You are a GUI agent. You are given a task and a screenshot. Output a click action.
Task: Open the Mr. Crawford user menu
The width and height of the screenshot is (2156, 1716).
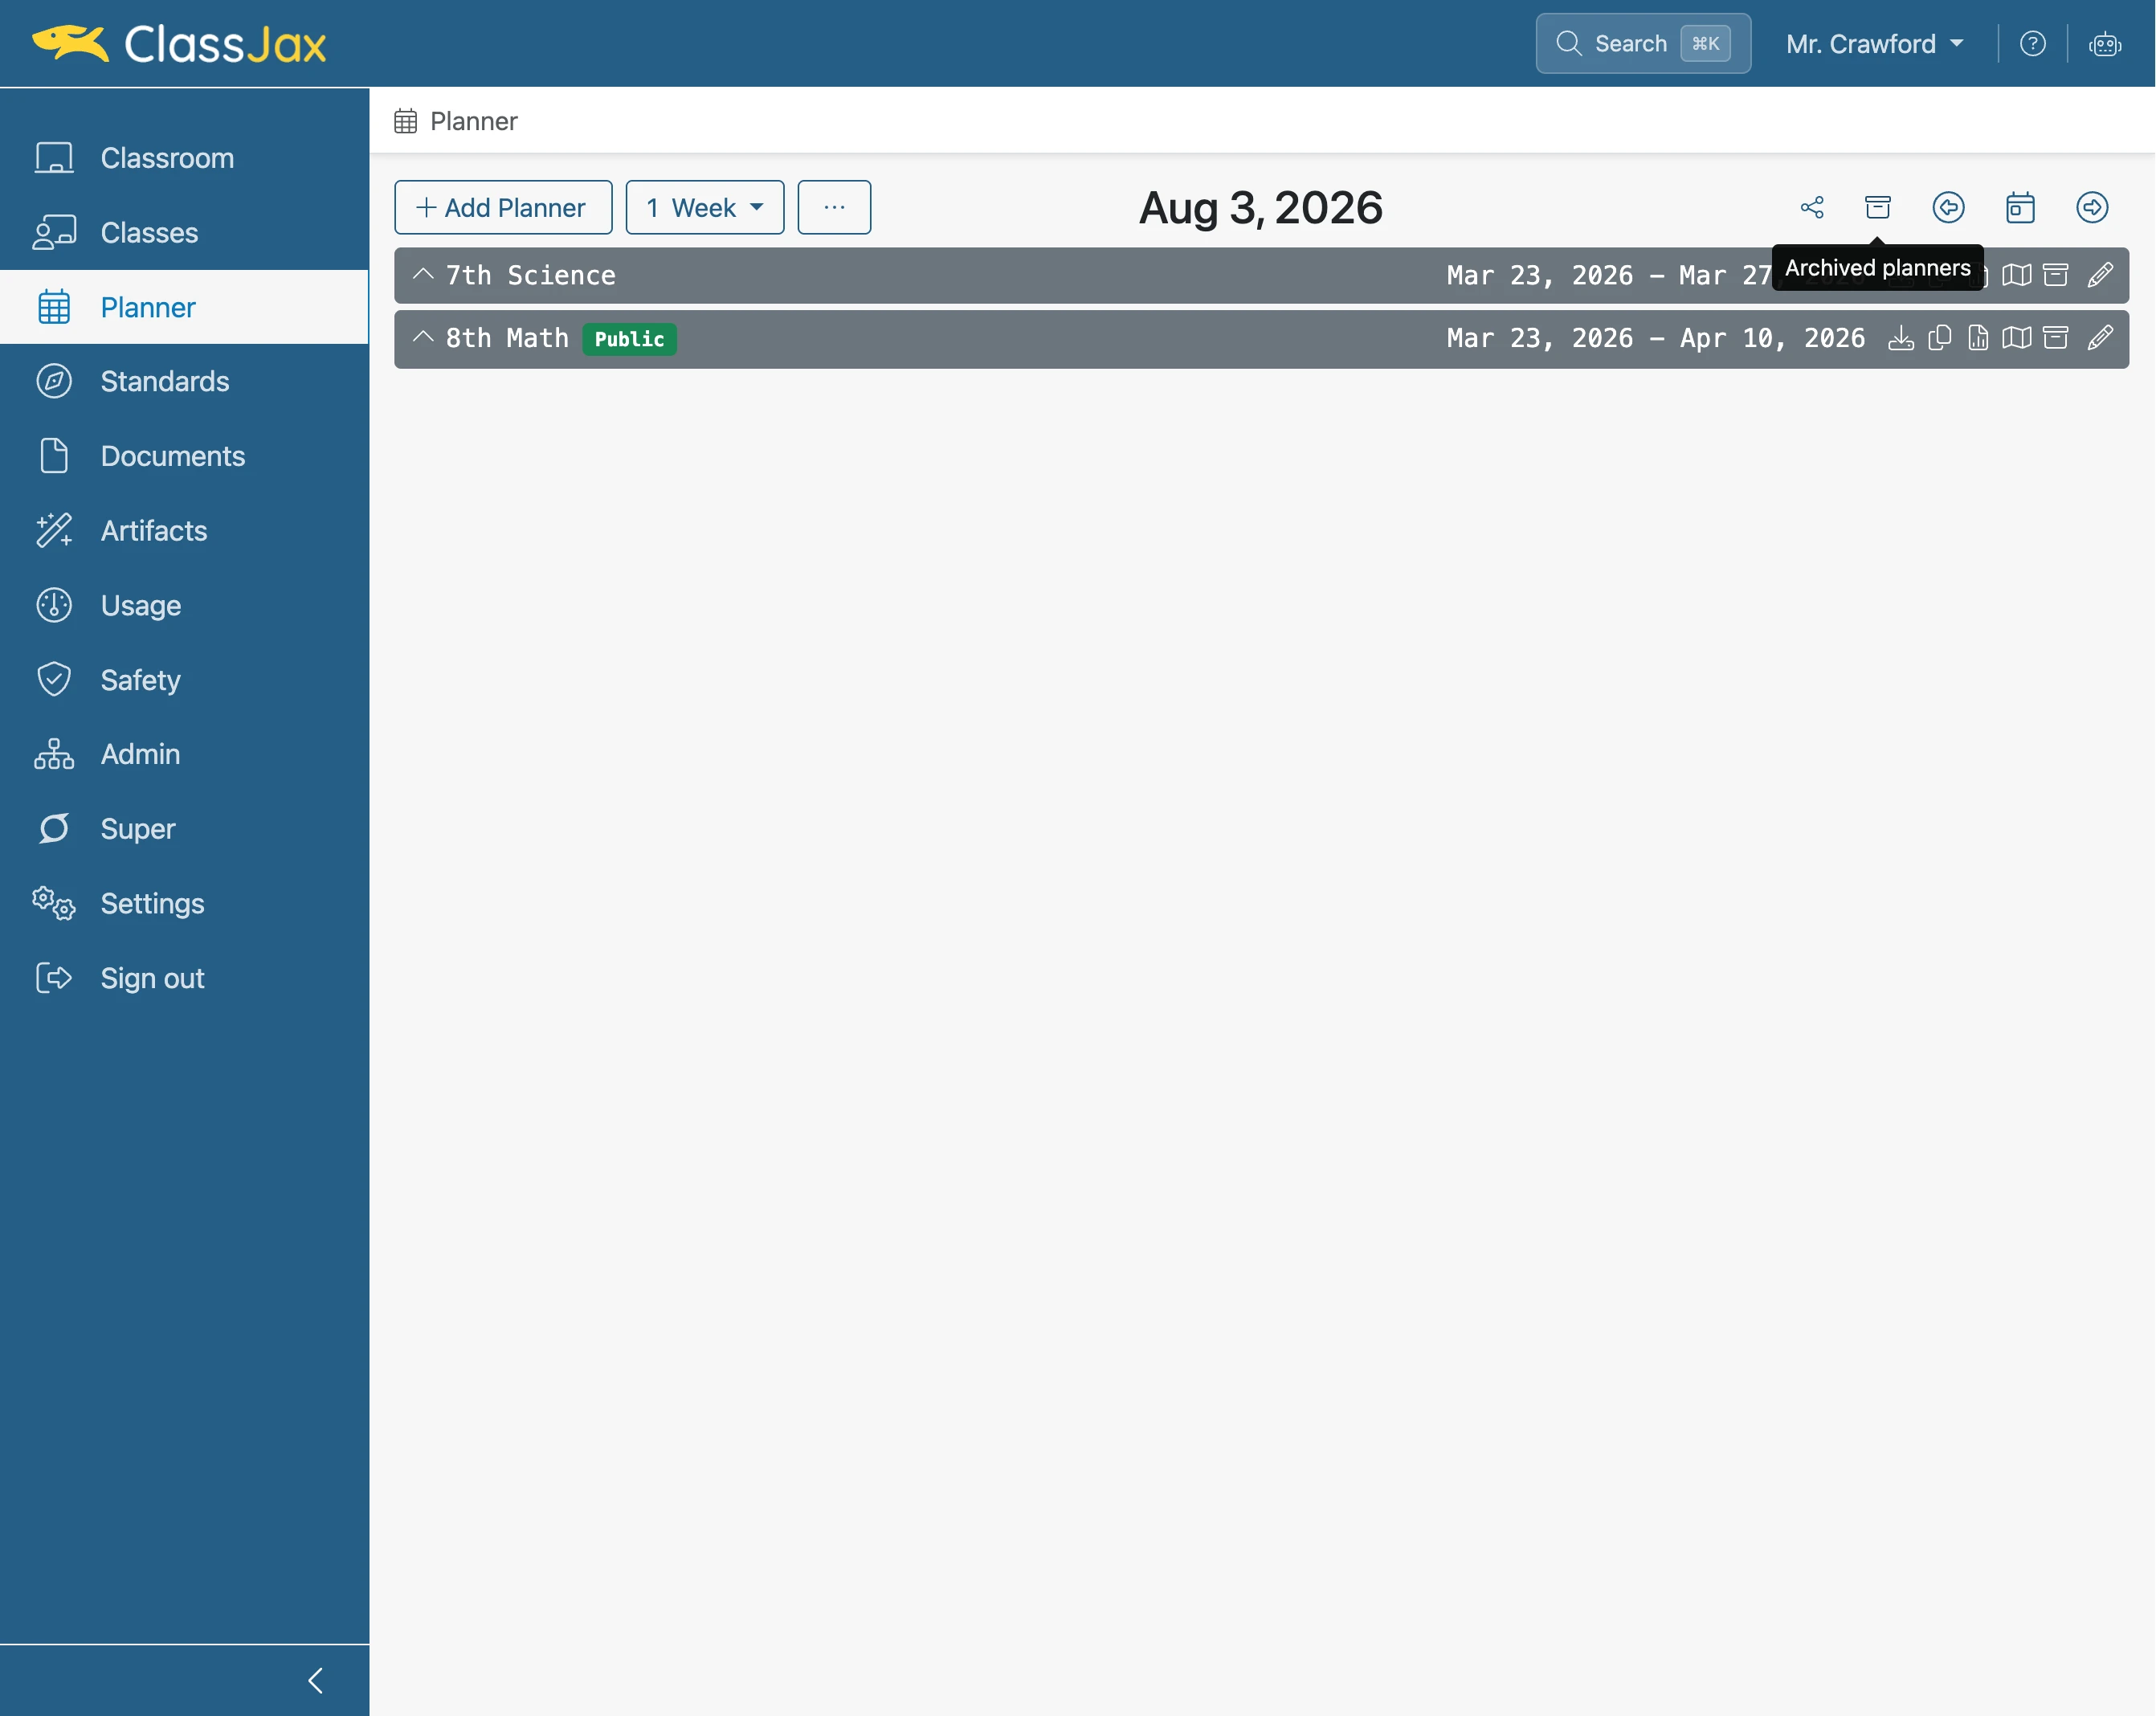click(x=1874, y=44)
